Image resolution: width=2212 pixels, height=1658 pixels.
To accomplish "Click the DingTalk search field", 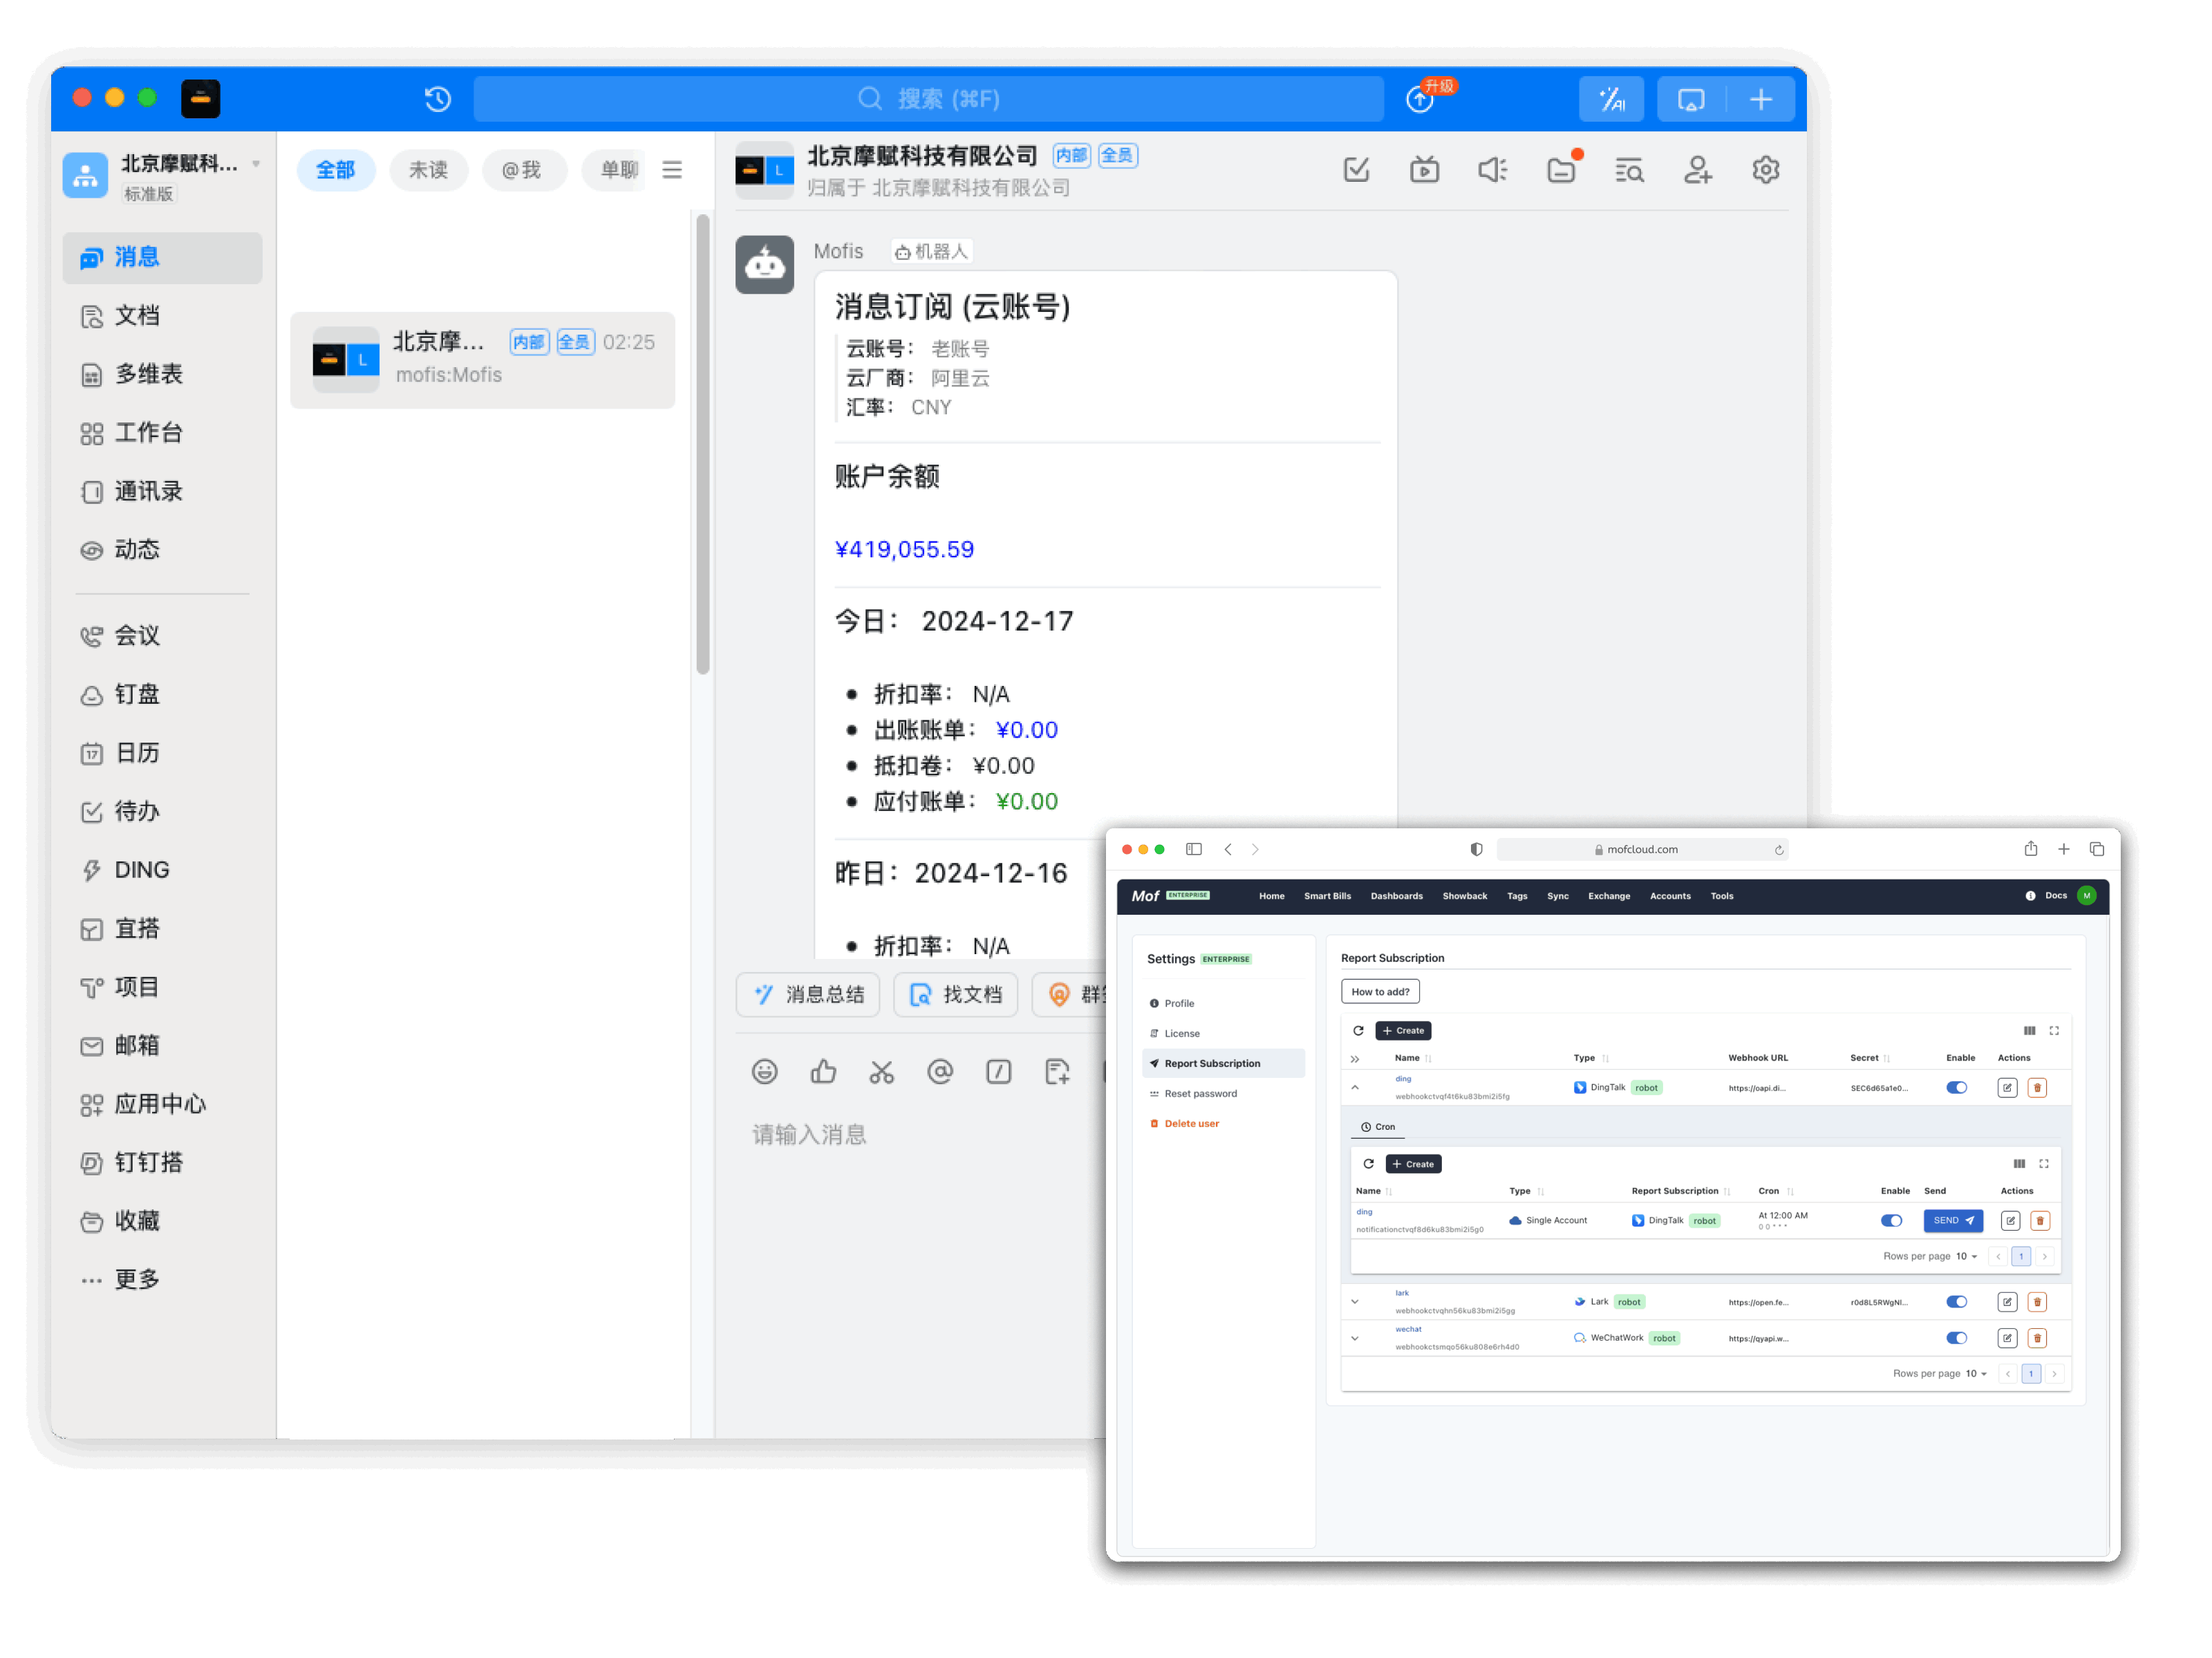I will pos(928,99).
